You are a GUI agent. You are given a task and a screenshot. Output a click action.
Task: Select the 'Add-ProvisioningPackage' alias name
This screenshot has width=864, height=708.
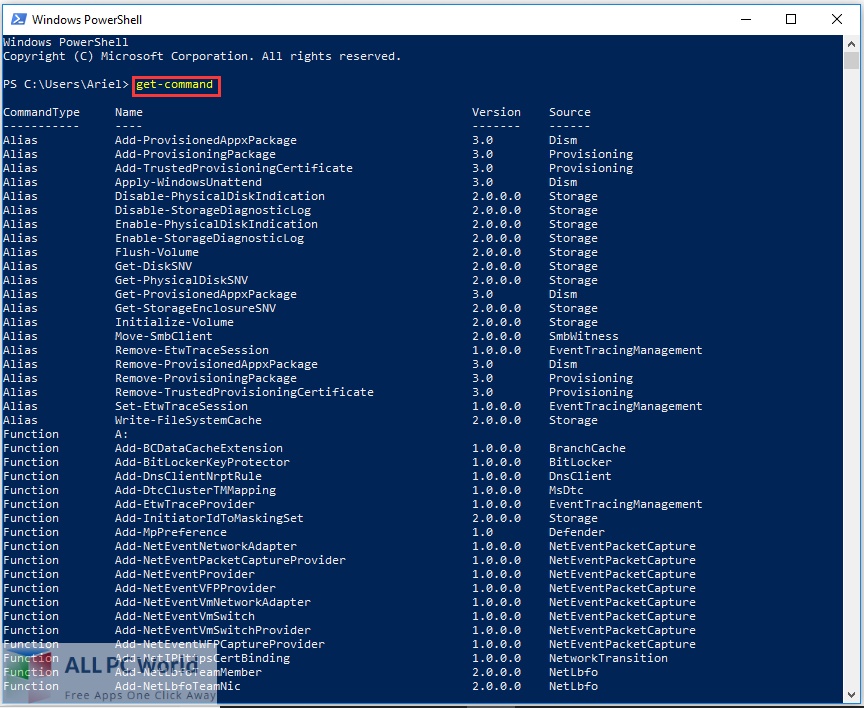pos(195,154)
